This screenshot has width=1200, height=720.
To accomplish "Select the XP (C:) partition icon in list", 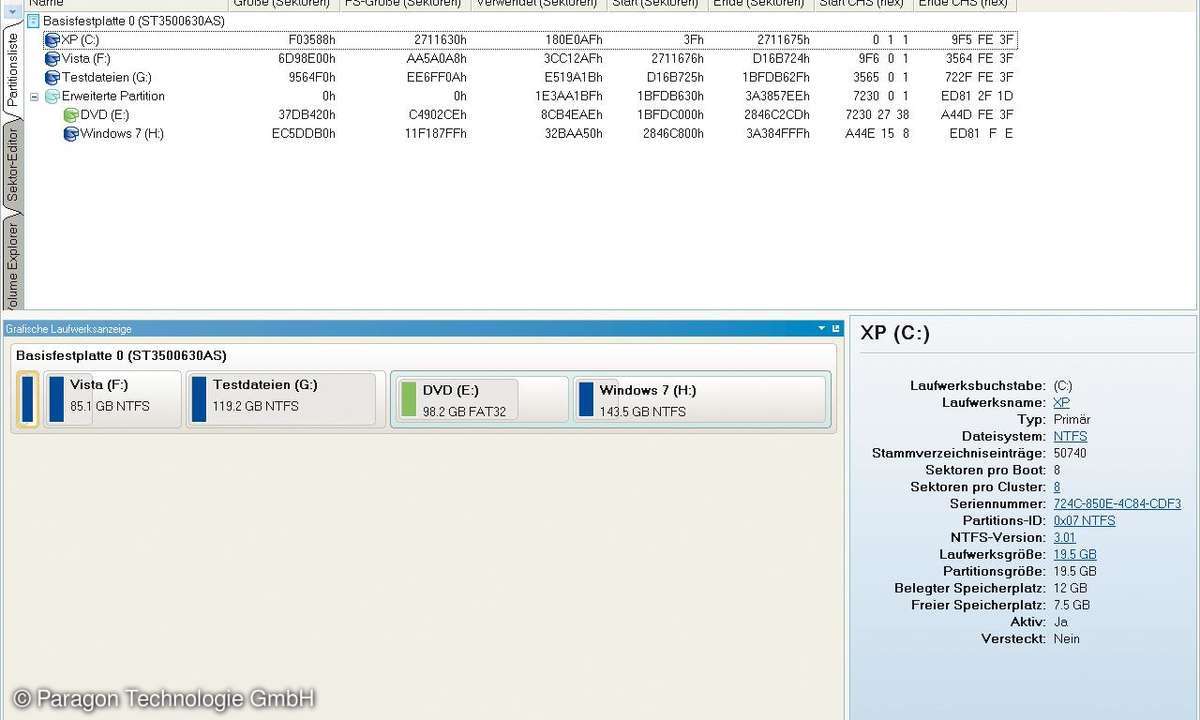I will coord(52,40).
